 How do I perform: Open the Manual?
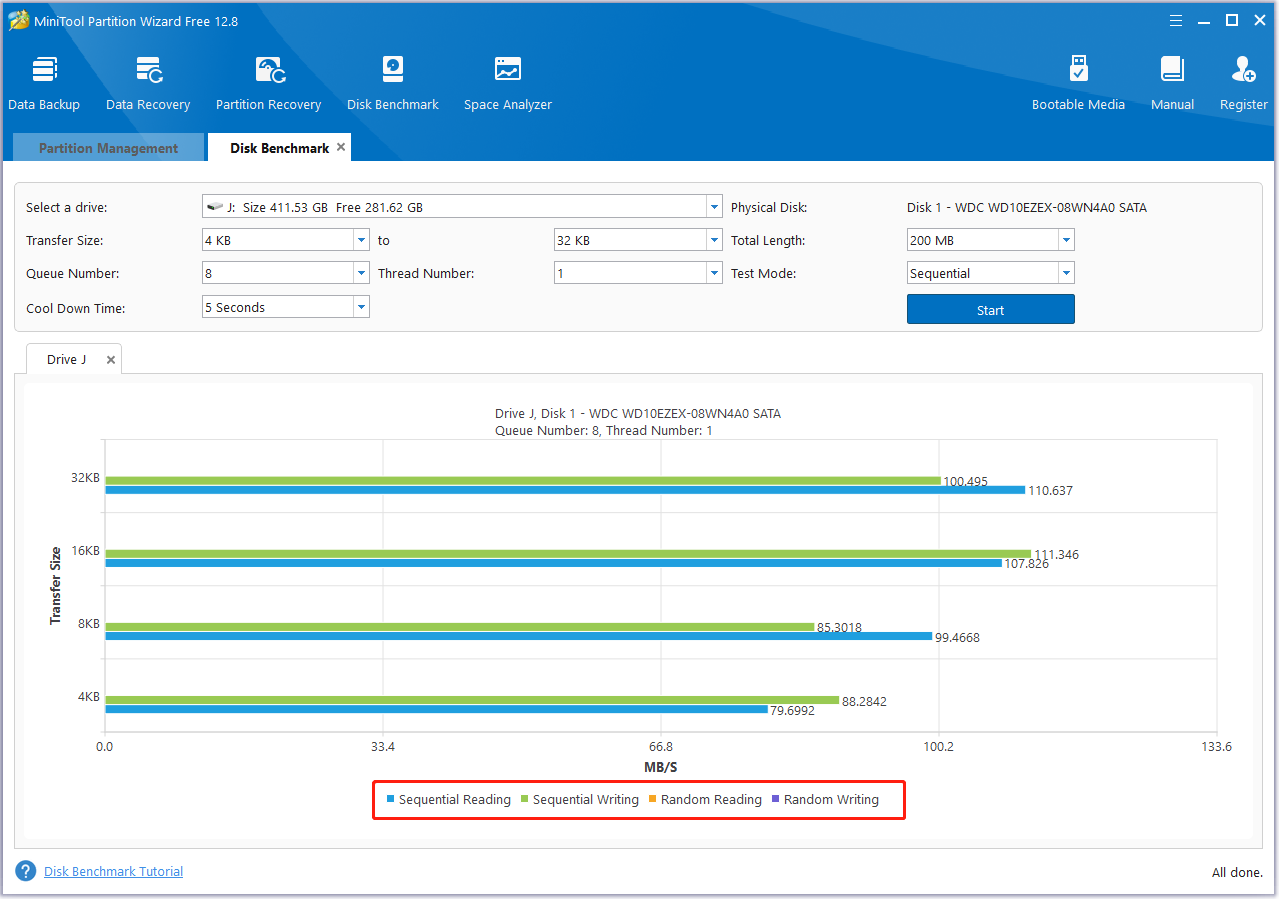1172,83
